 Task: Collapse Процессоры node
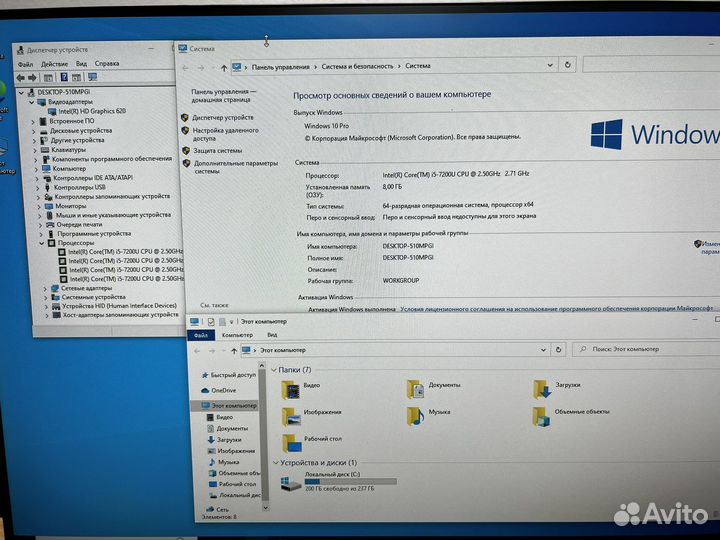coord(41,243)
